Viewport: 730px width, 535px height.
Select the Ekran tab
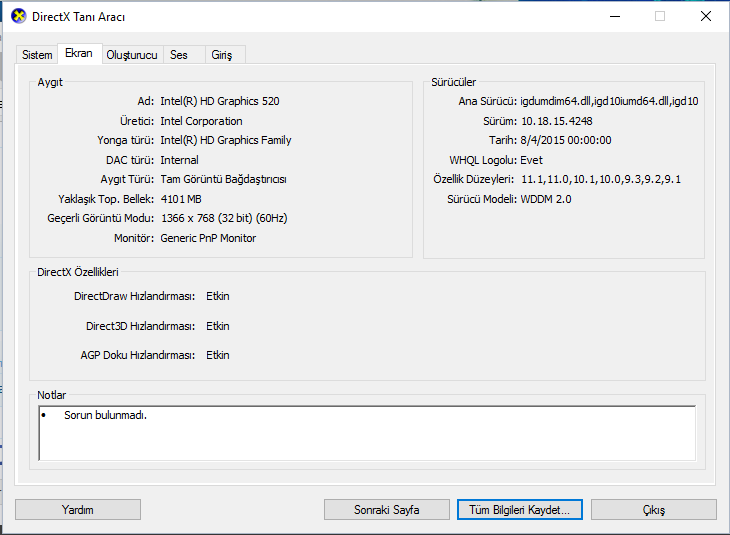[79, 53]
